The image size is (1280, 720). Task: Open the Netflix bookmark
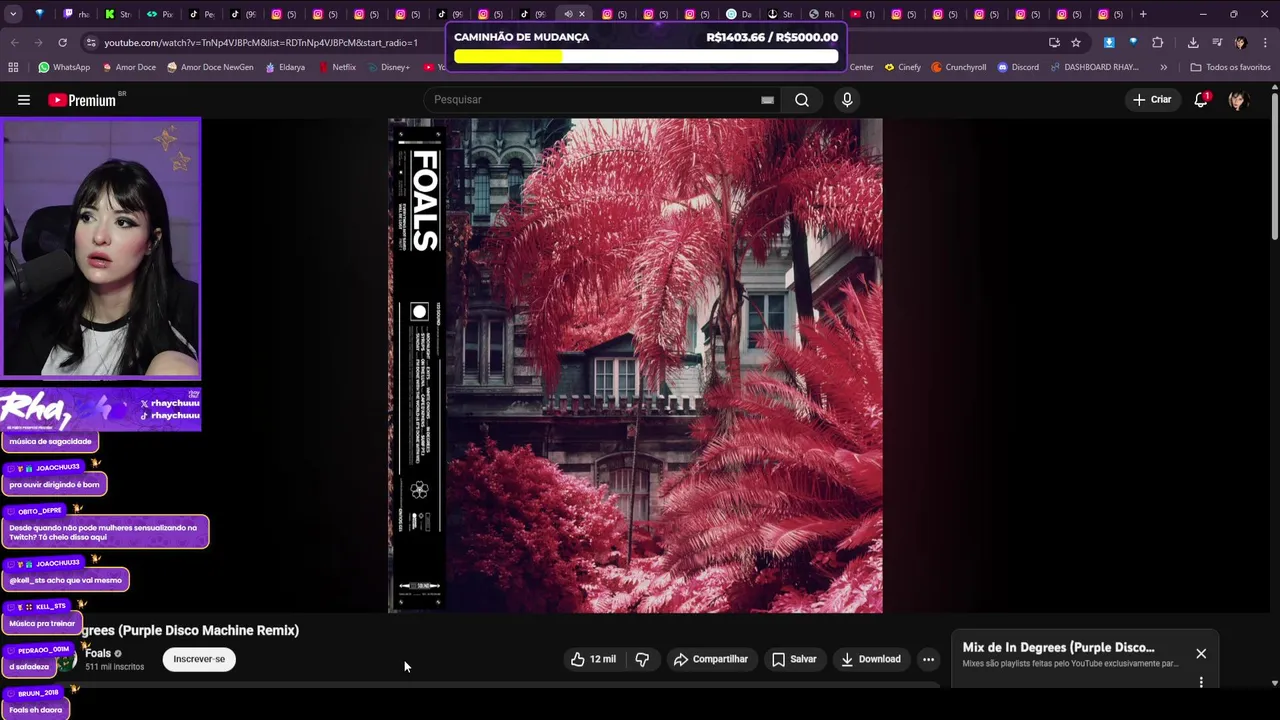point(337,67)
